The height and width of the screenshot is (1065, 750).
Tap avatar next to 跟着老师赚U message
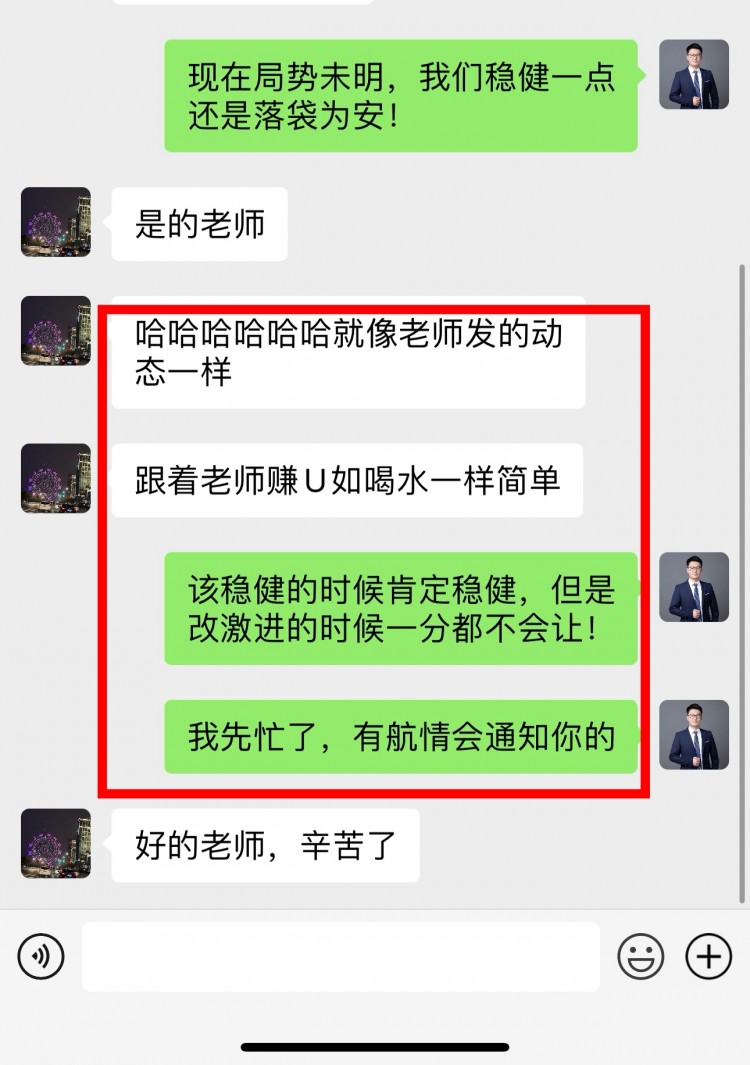pyautogui.click(x=56, y=478)
